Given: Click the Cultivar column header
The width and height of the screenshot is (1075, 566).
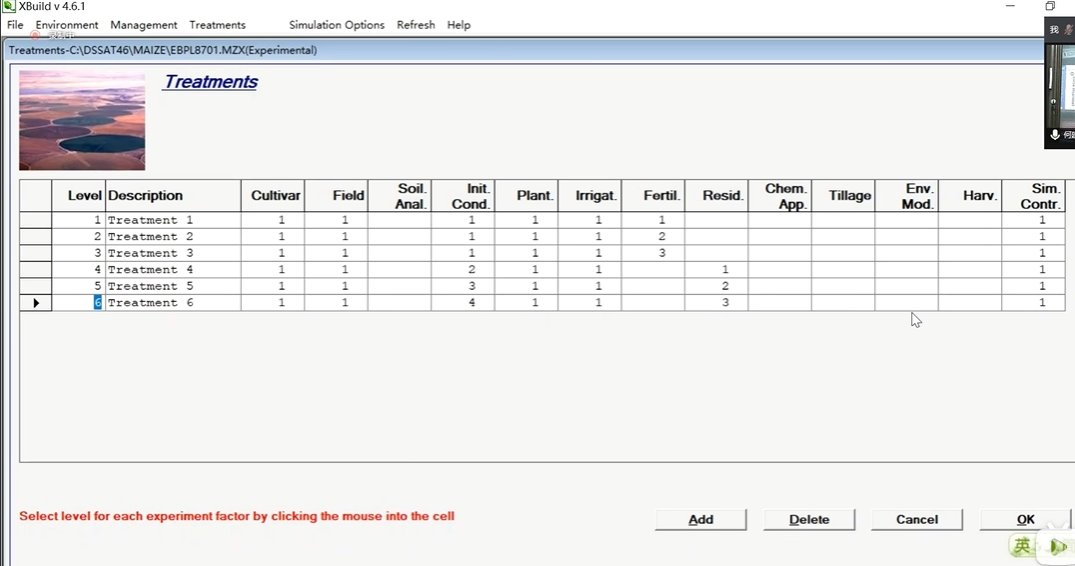Looking at the screenshot, I should (x=273, y=195).
